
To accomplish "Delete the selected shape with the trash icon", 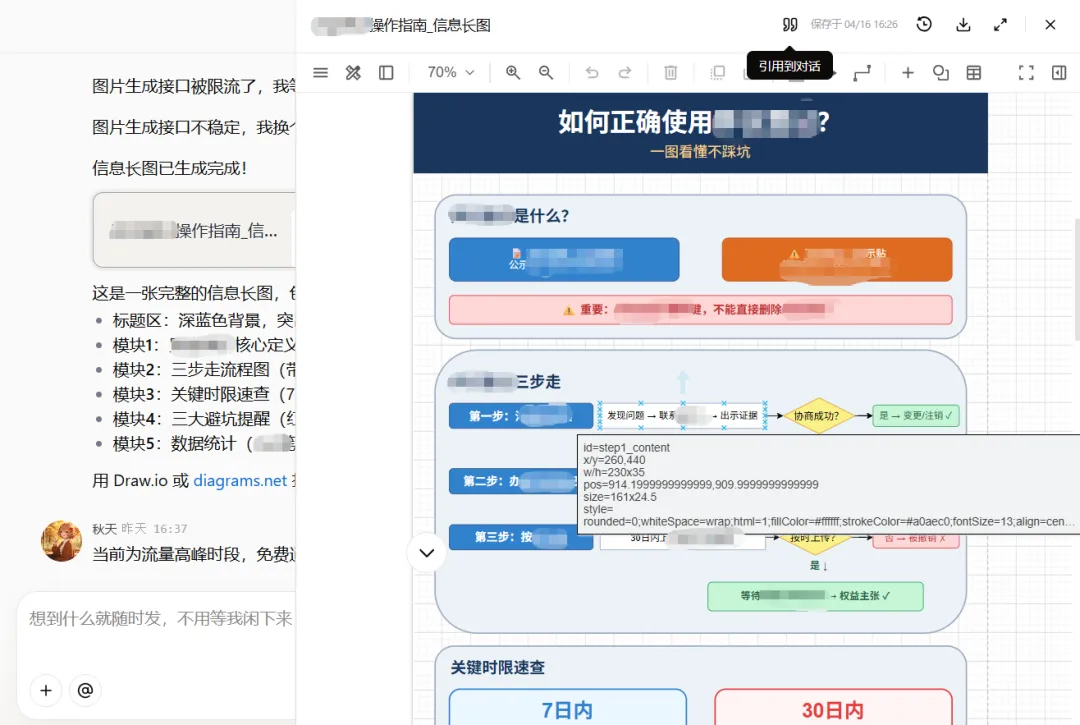I will [671, 72].
